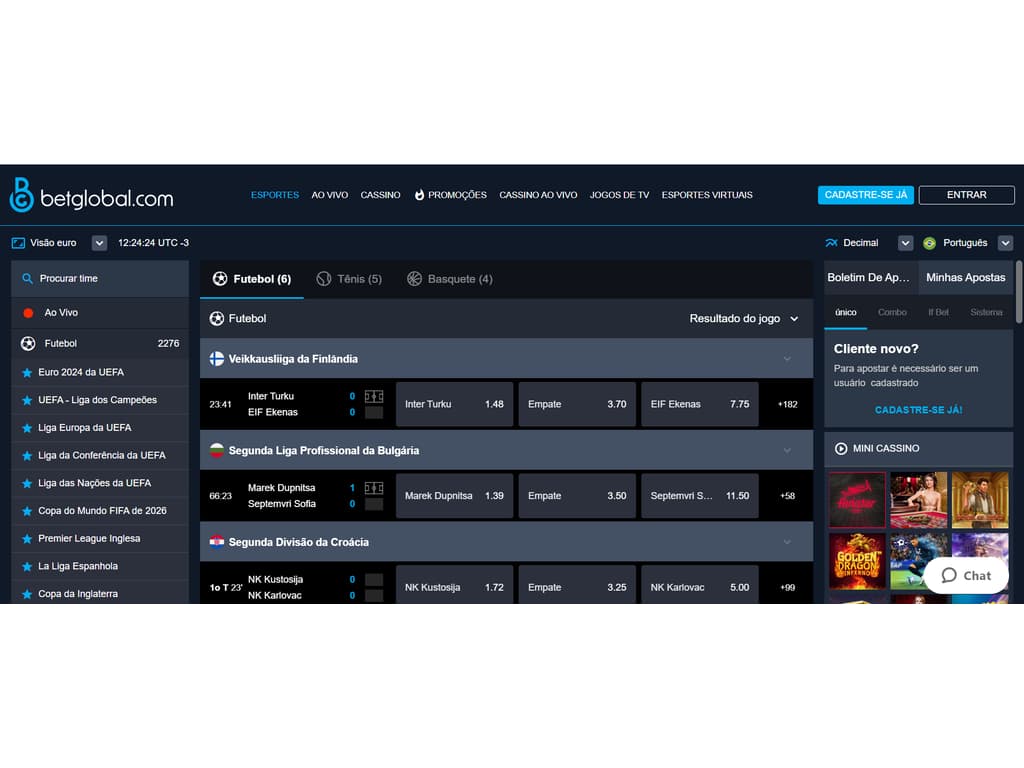Click the betglobal.com logo icon
The height and width of the screenshot is (768, 1024).
21,195
